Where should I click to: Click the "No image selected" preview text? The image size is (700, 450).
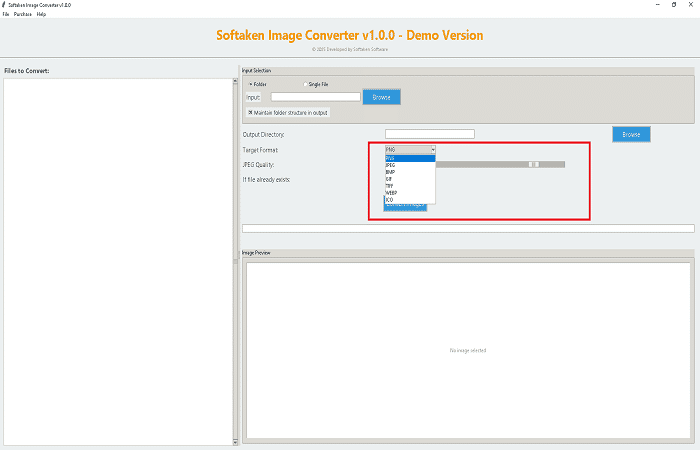468,350
